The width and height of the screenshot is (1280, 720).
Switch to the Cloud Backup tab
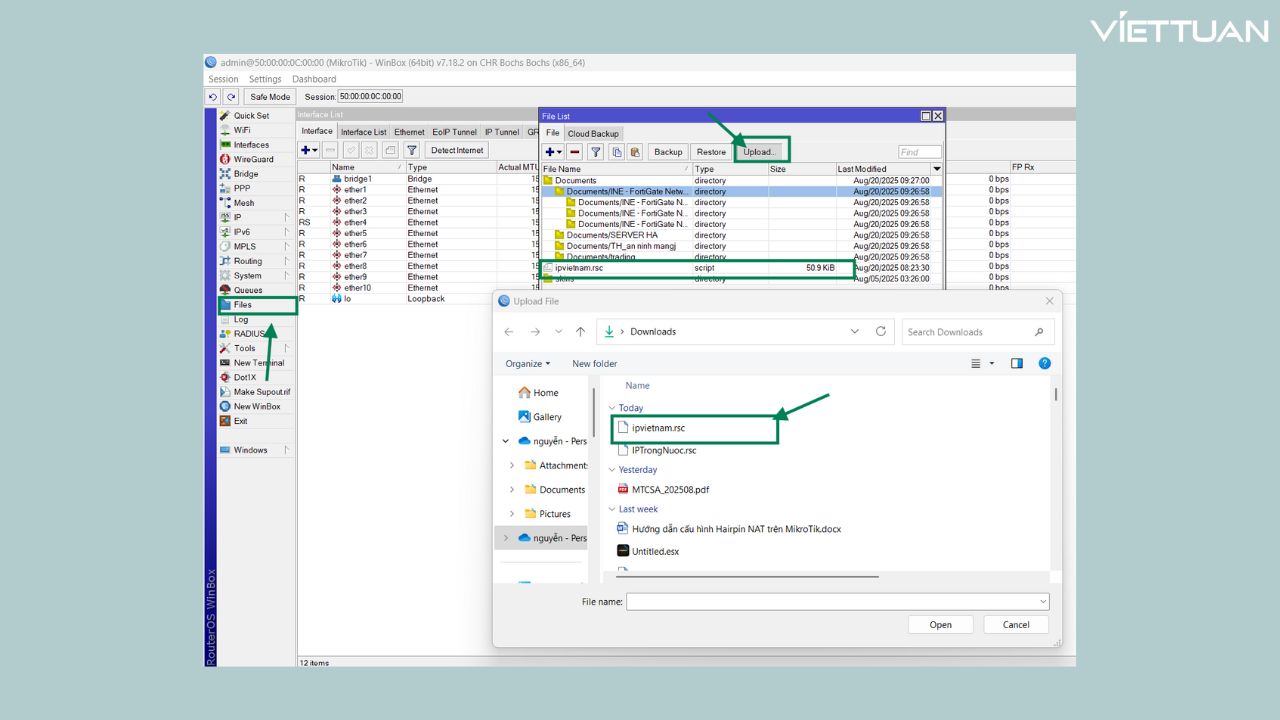pyautogui.click(x=594, y=134)
